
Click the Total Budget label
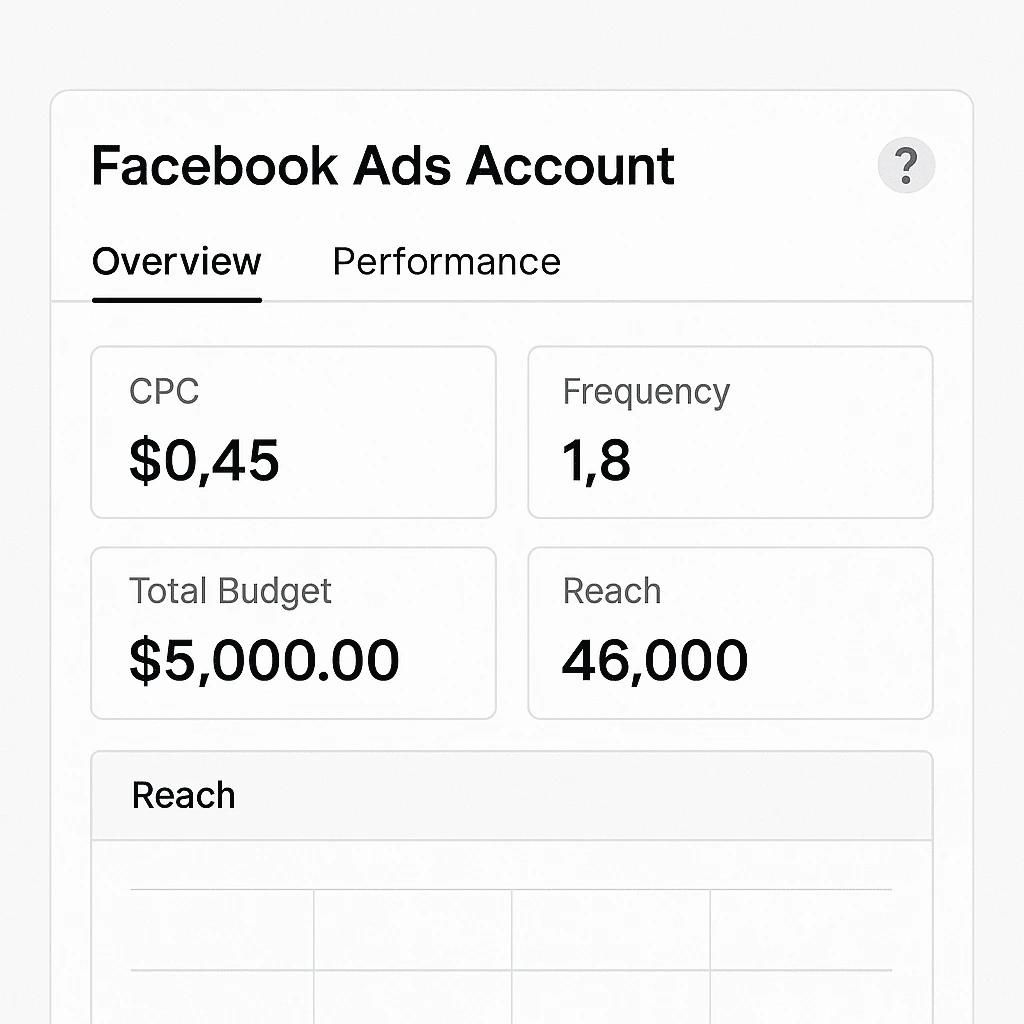[x=230, y=591]
